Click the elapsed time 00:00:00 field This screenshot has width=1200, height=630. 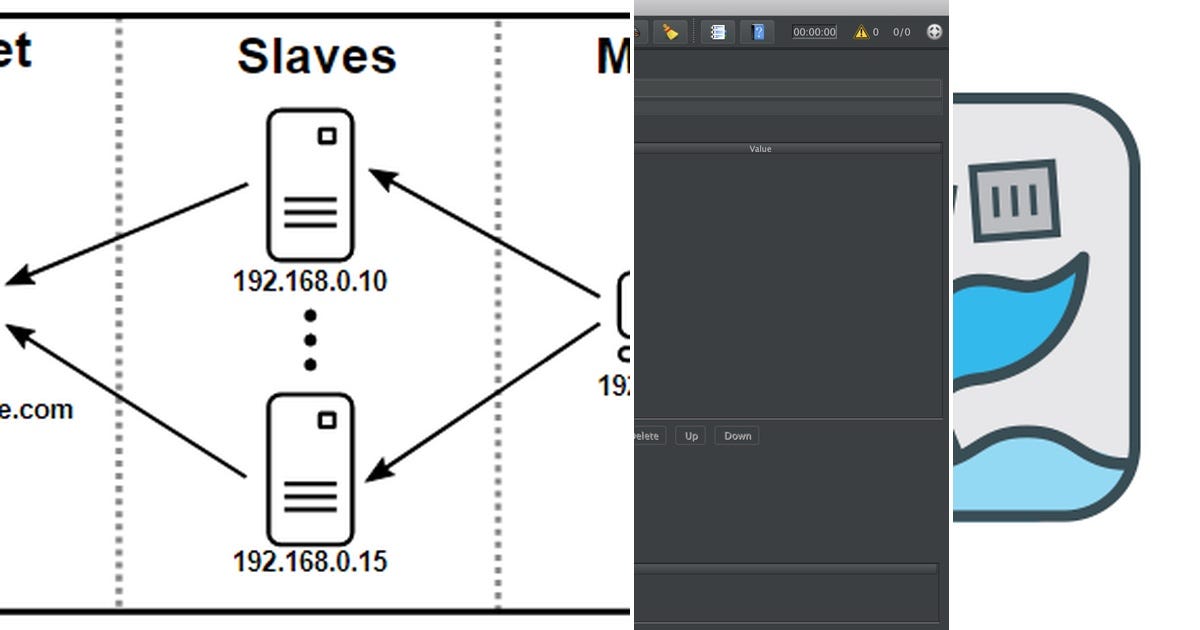814,32
